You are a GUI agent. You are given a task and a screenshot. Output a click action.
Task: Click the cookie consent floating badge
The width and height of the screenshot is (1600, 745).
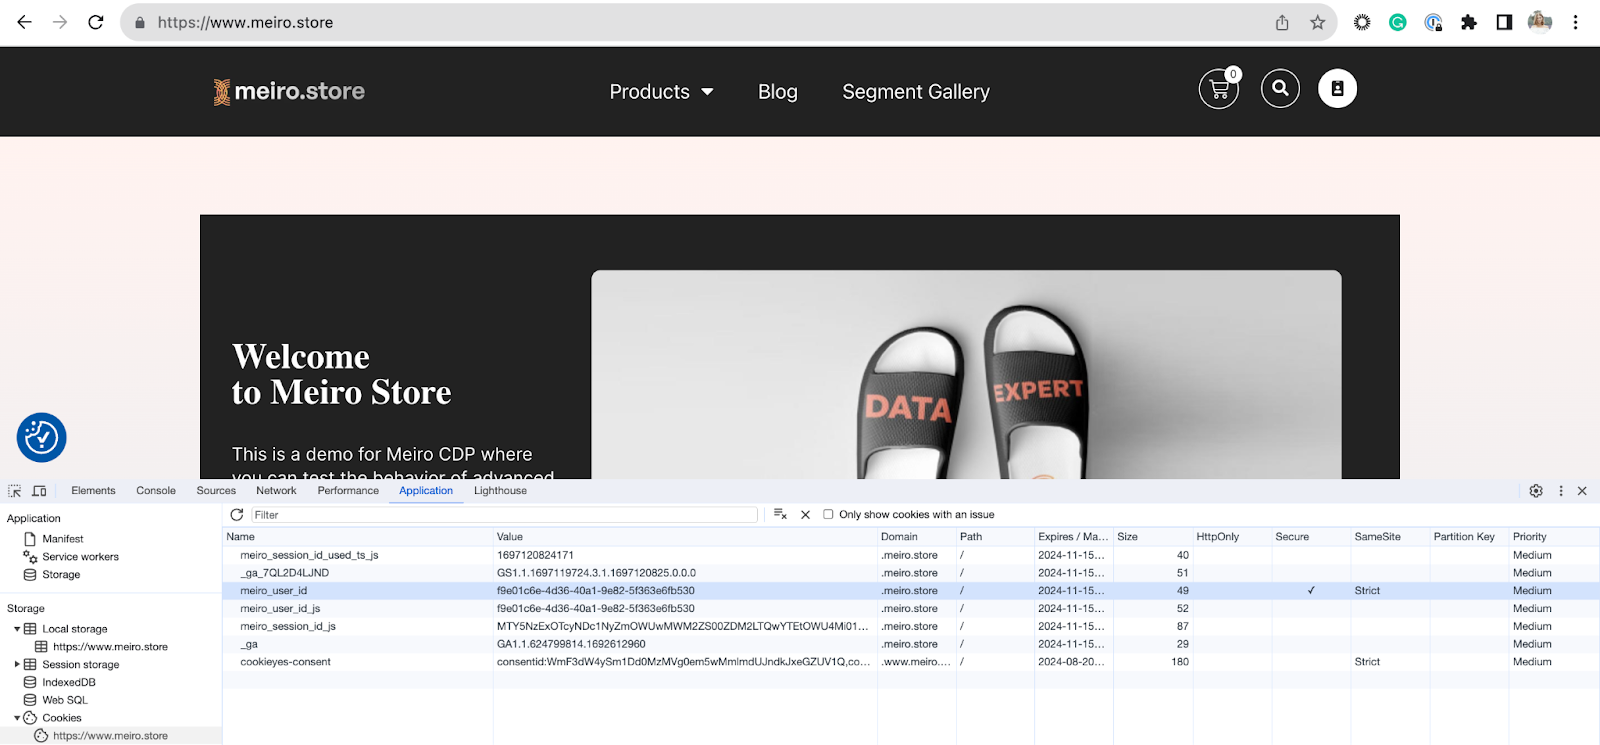tap(41, 437)
